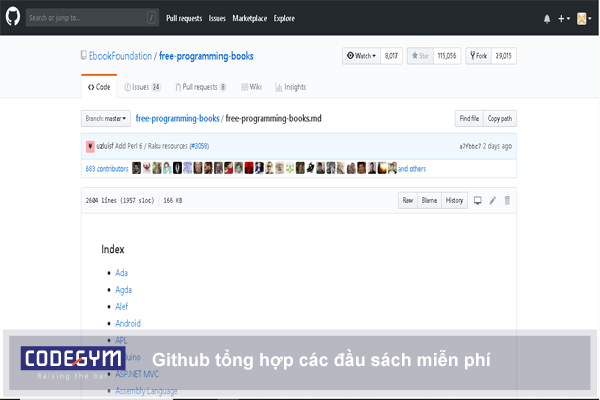The height and width of the screenshot is (400, 600).
Task: Go to Marketplace in header
Action: point(249,18)
